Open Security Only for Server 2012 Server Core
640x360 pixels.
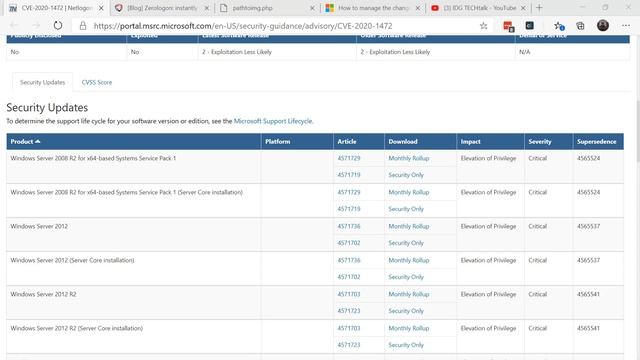pyautogui.click(x=406, y=277)
